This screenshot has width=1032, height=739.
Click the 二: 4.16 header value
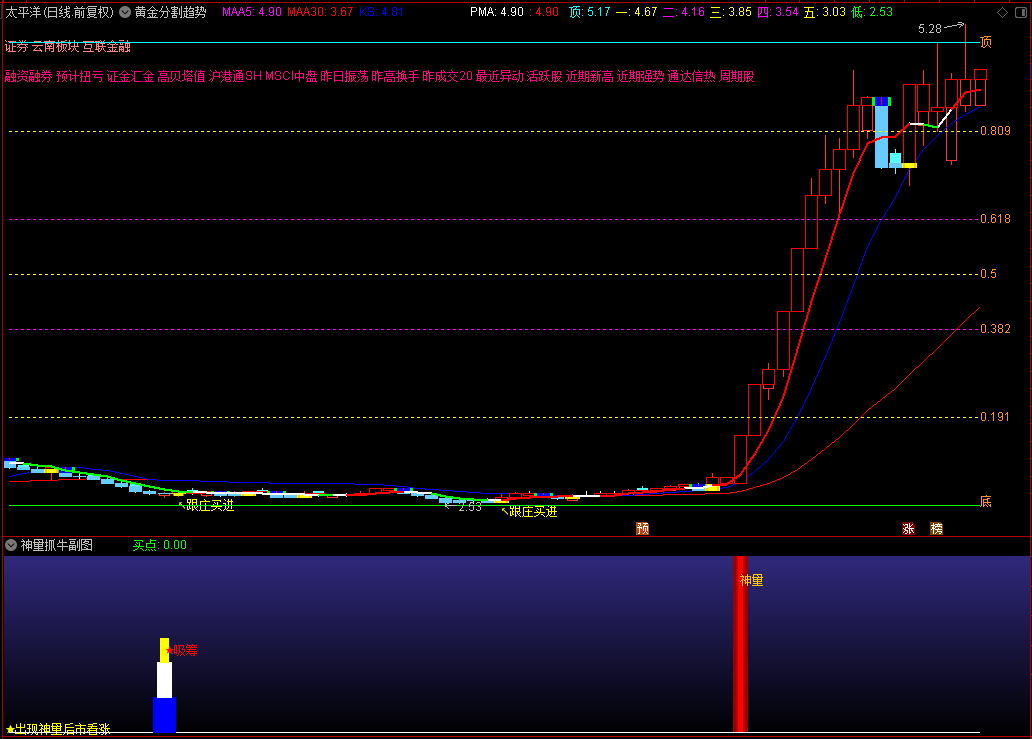click(684, 12)
